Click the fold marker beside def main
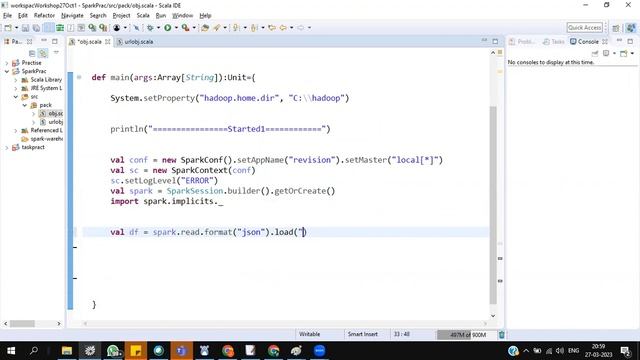 (79, 77)
